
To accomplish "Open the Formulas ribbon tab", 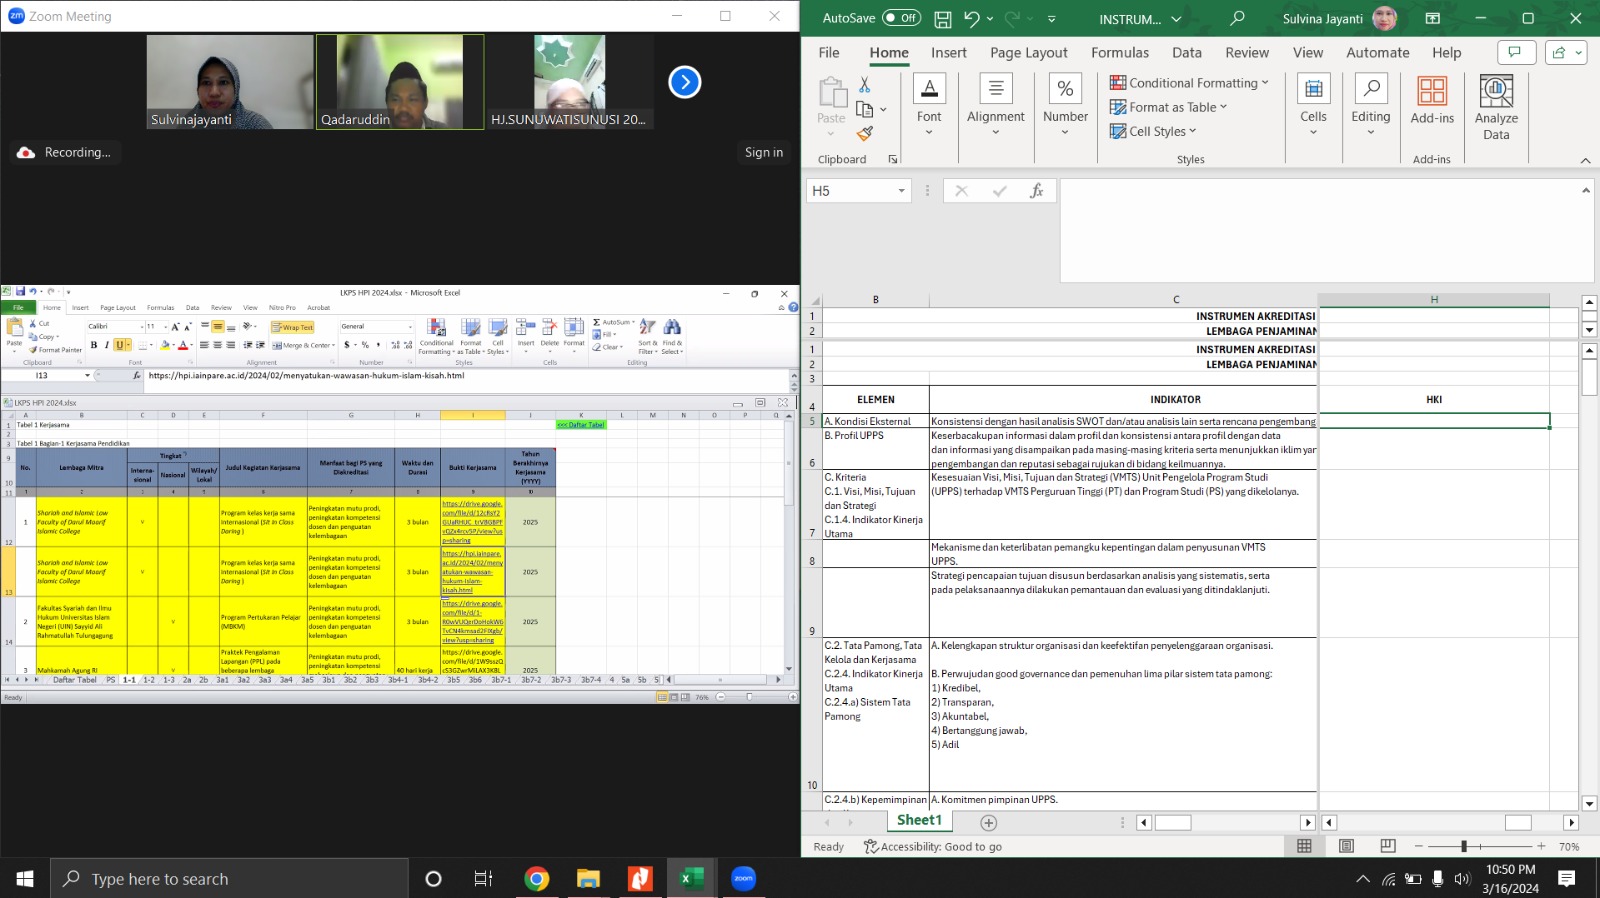I will coord(1120,53).
